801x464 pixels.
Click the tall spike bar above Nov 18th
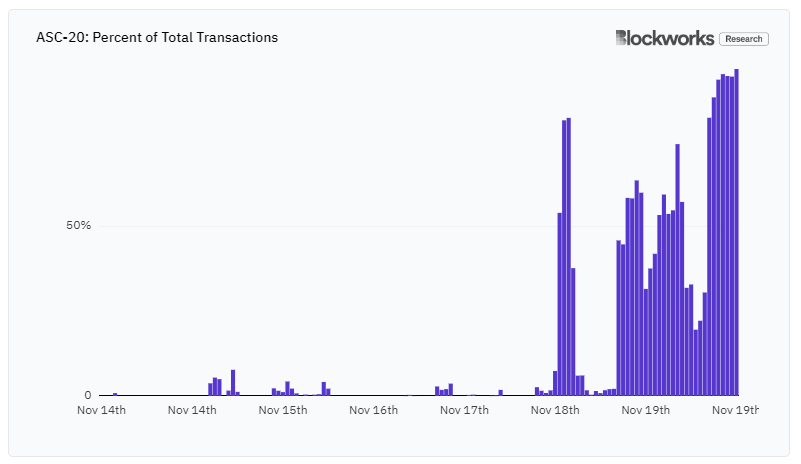tap(569, 257)
